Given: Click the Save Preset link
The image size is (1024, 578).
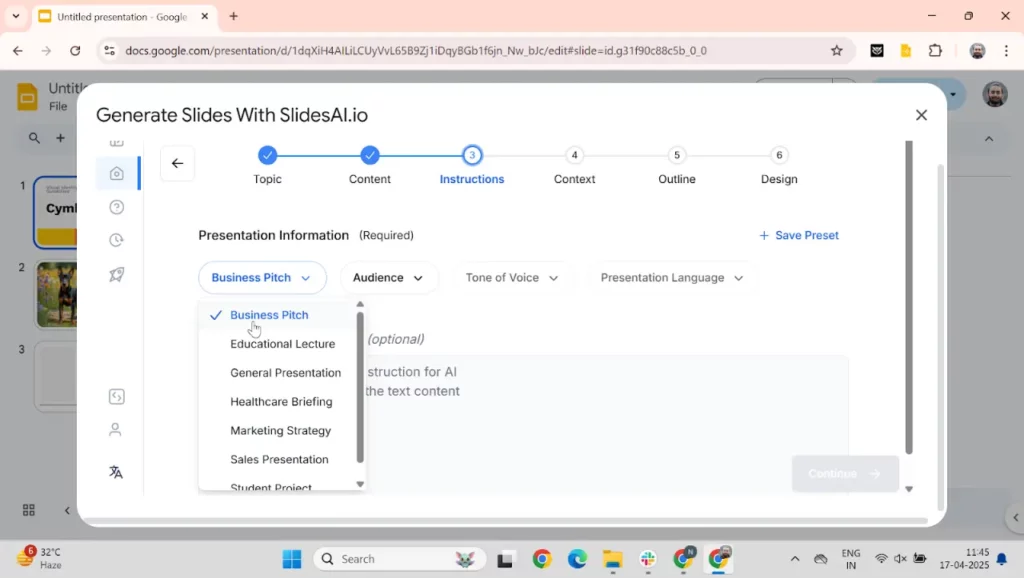Looking at the screenshot, I should coord(799,236).
